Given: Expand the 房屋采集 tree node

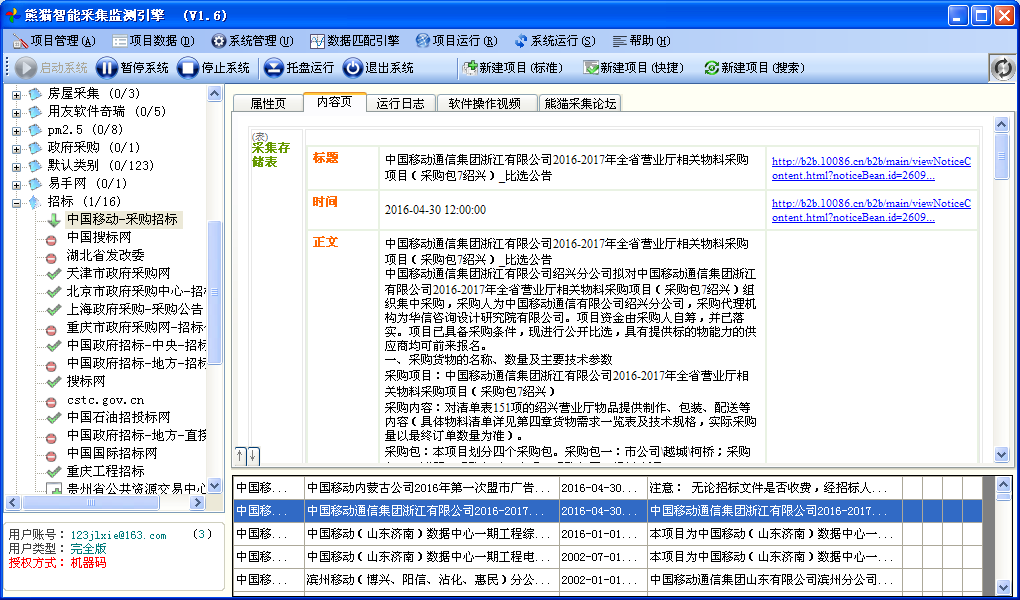Looking at the screenshot, I should pos(16,94).
